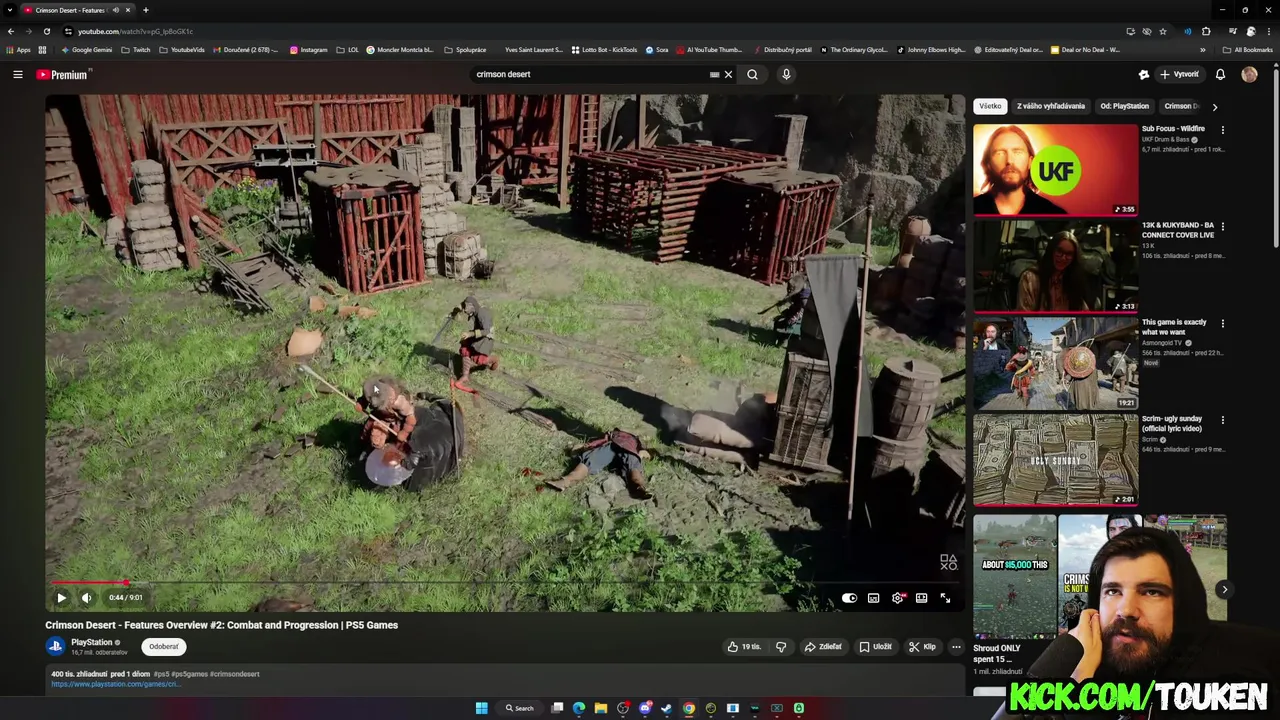The width and height of the screenshot is (1280, 720).
Task: Mute the Crimson Desert tab audio icon
Action: 115,10
